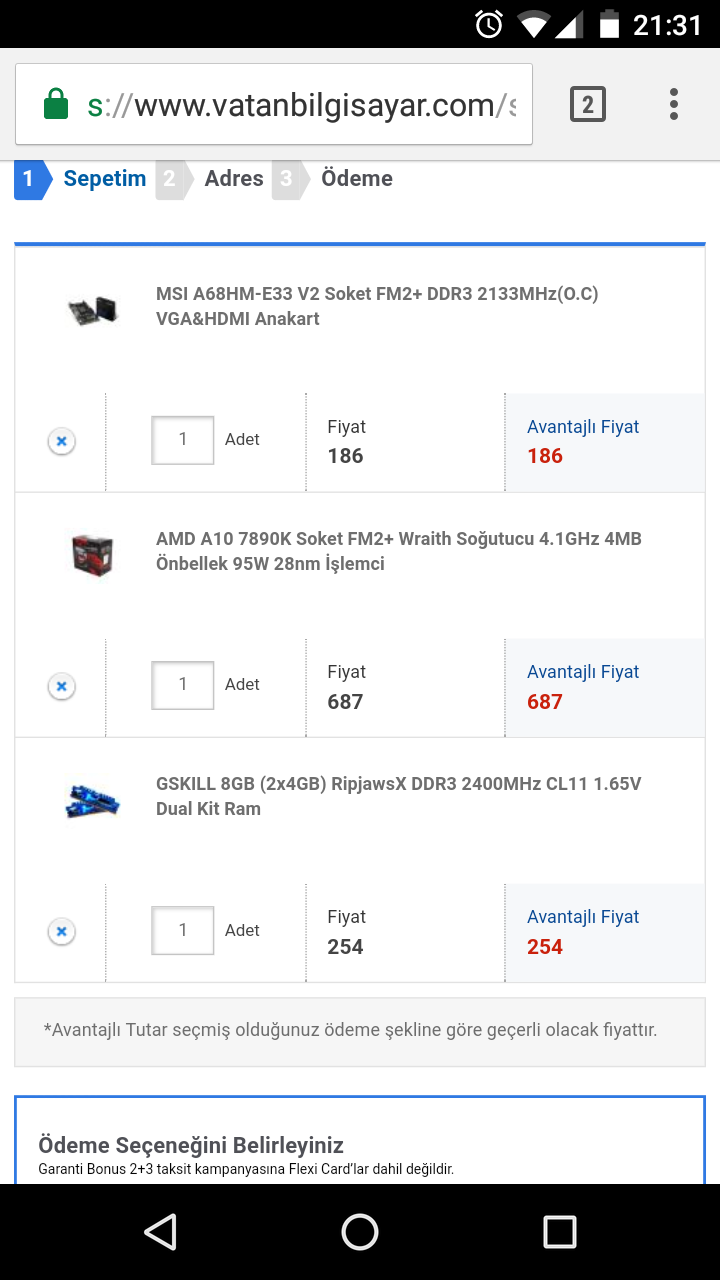Open Android recent apps overview

(x=559, y=1232)
